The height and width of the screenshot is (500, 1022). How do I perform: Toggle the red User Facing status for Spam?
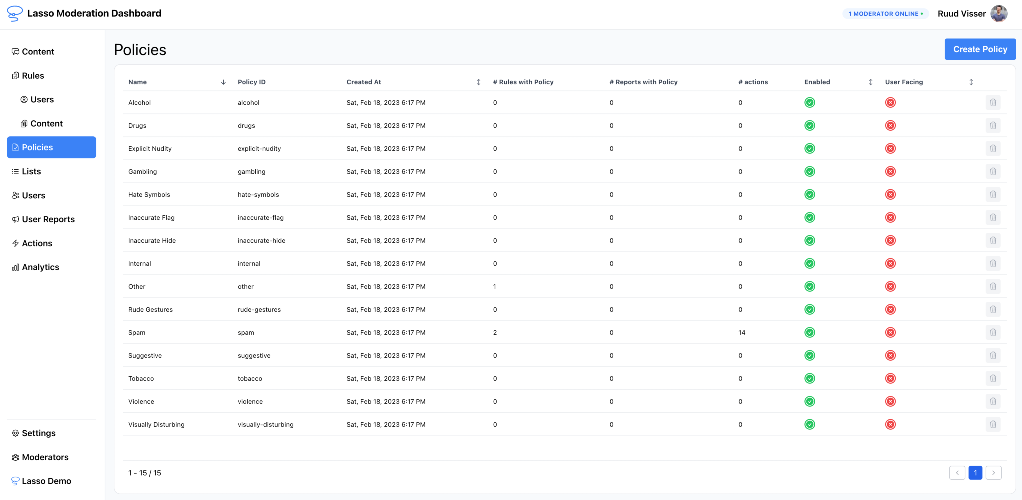coord(890,332)
